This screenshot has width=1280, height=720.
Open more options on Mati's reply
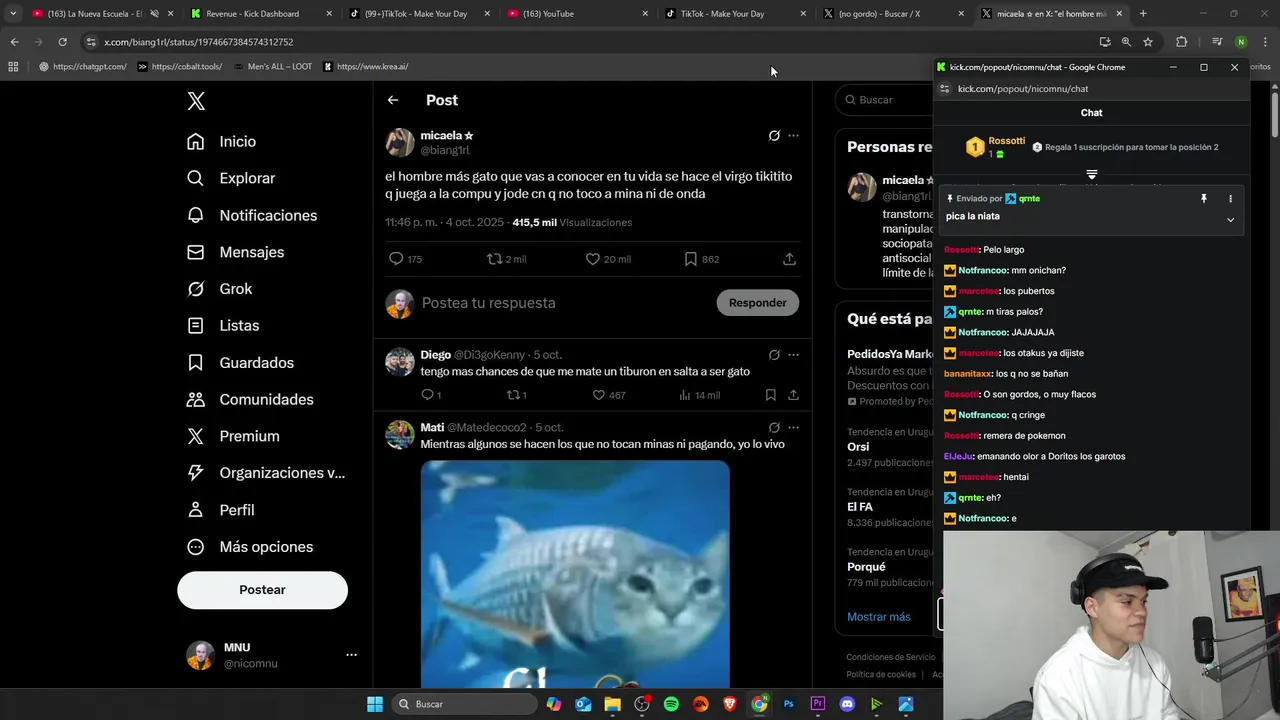click(x=793, y=427)
